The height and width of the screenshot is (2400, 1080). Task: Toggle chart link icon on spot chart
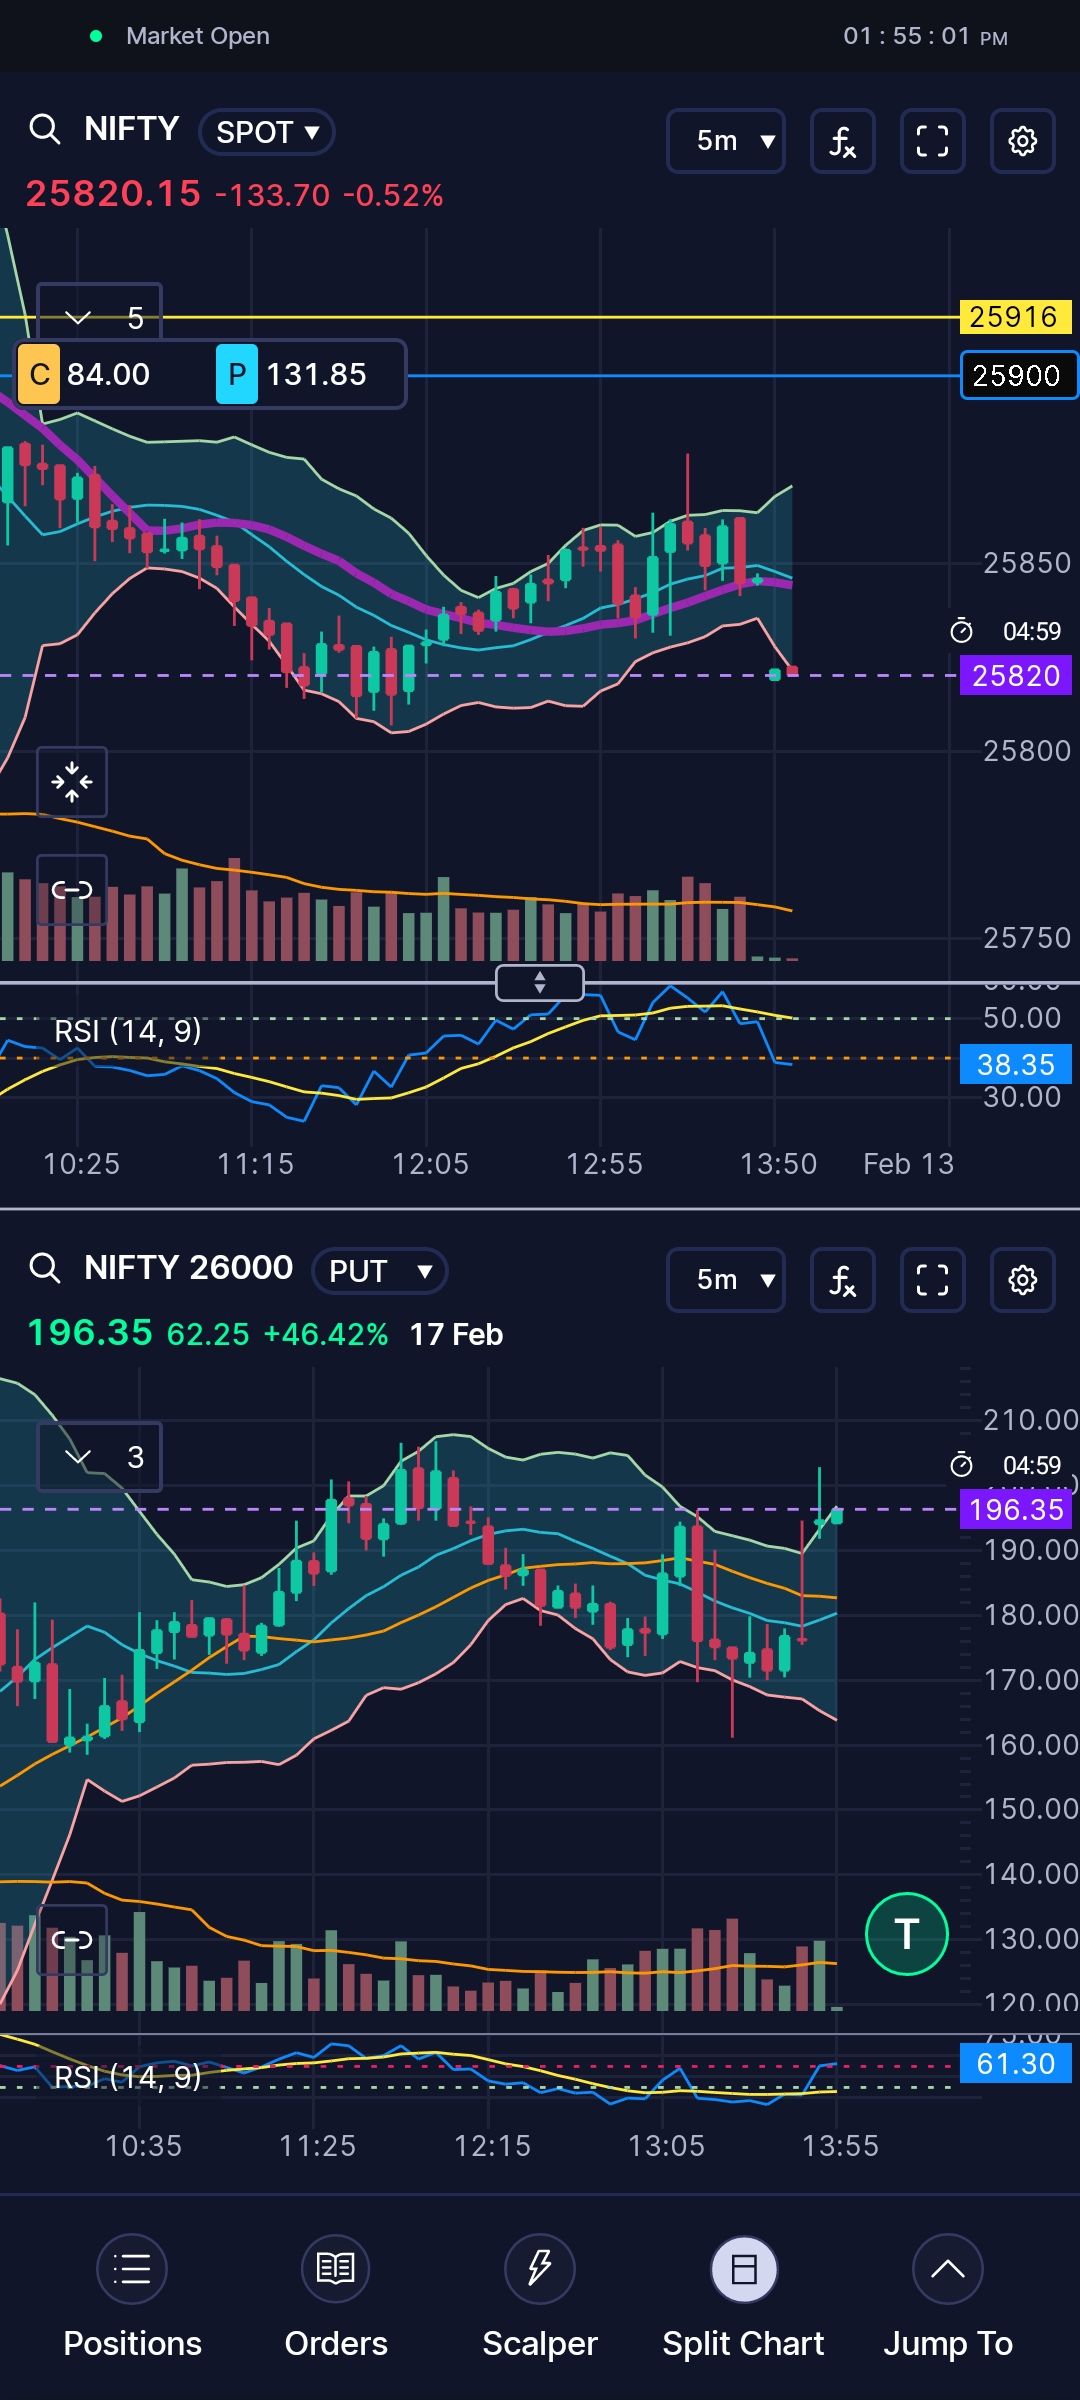point(72,890)
